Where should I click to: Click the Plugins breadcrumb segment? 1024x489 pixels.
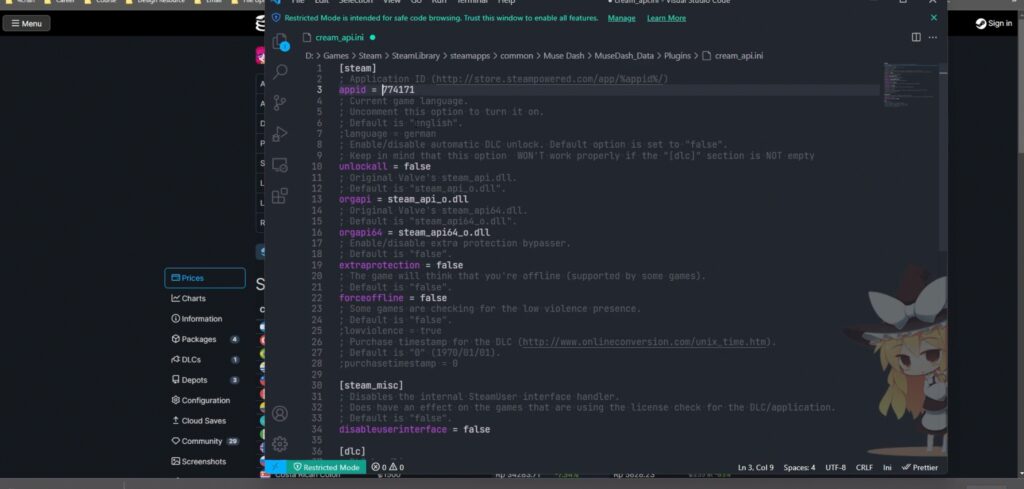tap(677, 55)
